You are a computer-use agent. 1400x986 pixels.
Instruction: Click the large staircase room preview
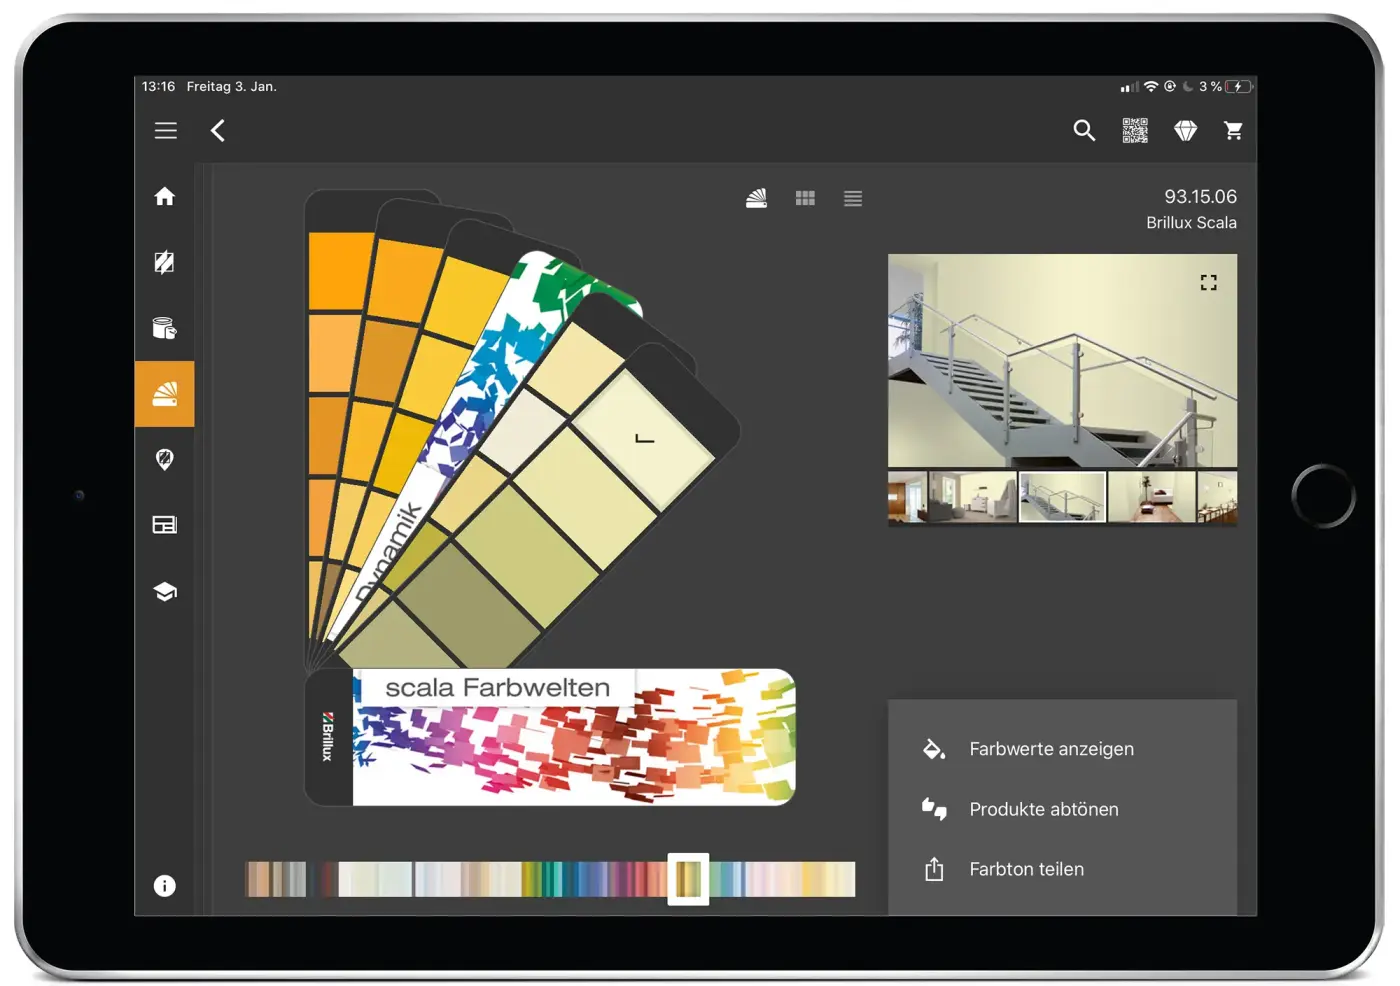[1062, 361]
